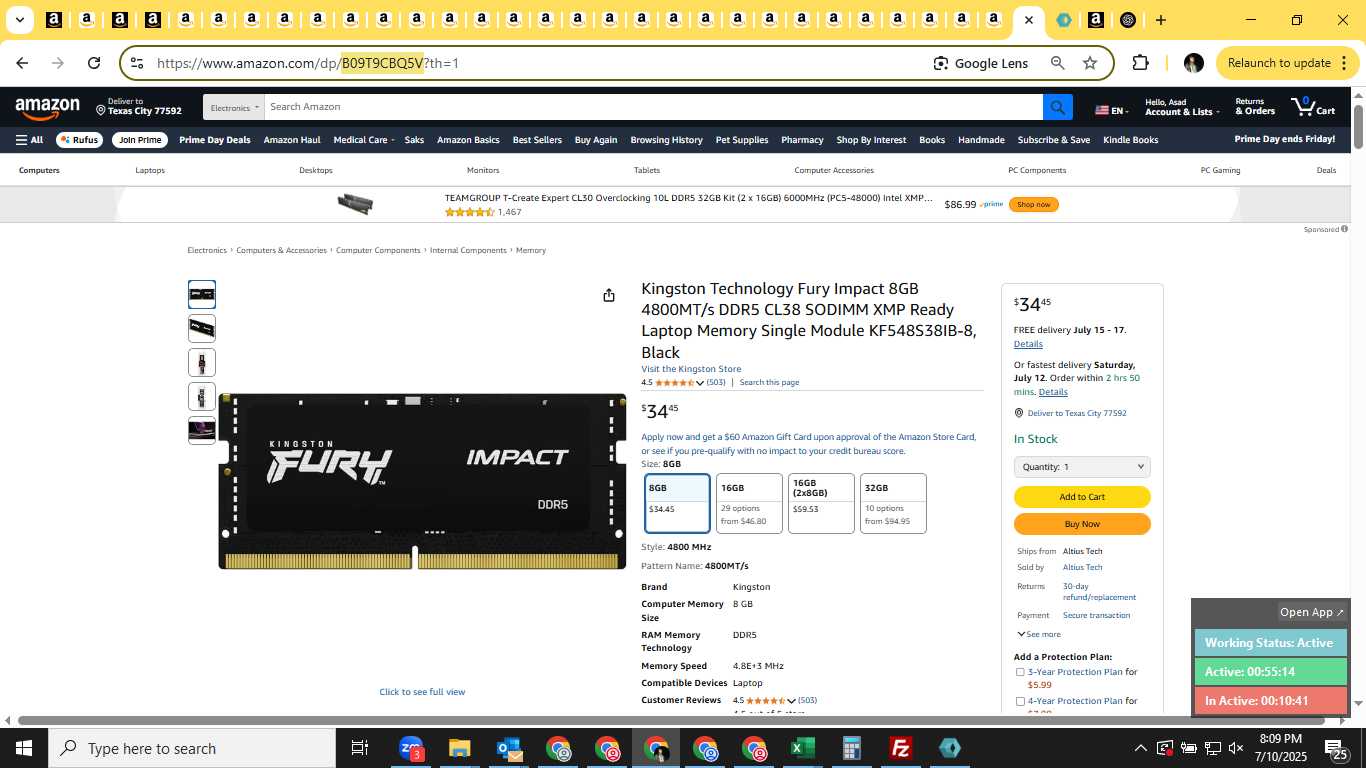1366x768 pixels.
Task: Click to see full view link
Action: click(x=422, y=692)
